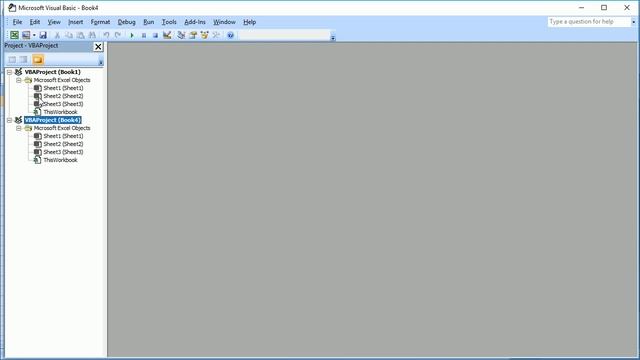The height and width of the screenshot is (360, 640).
Task: Open the Run menu
Action: tap(149, 22)
